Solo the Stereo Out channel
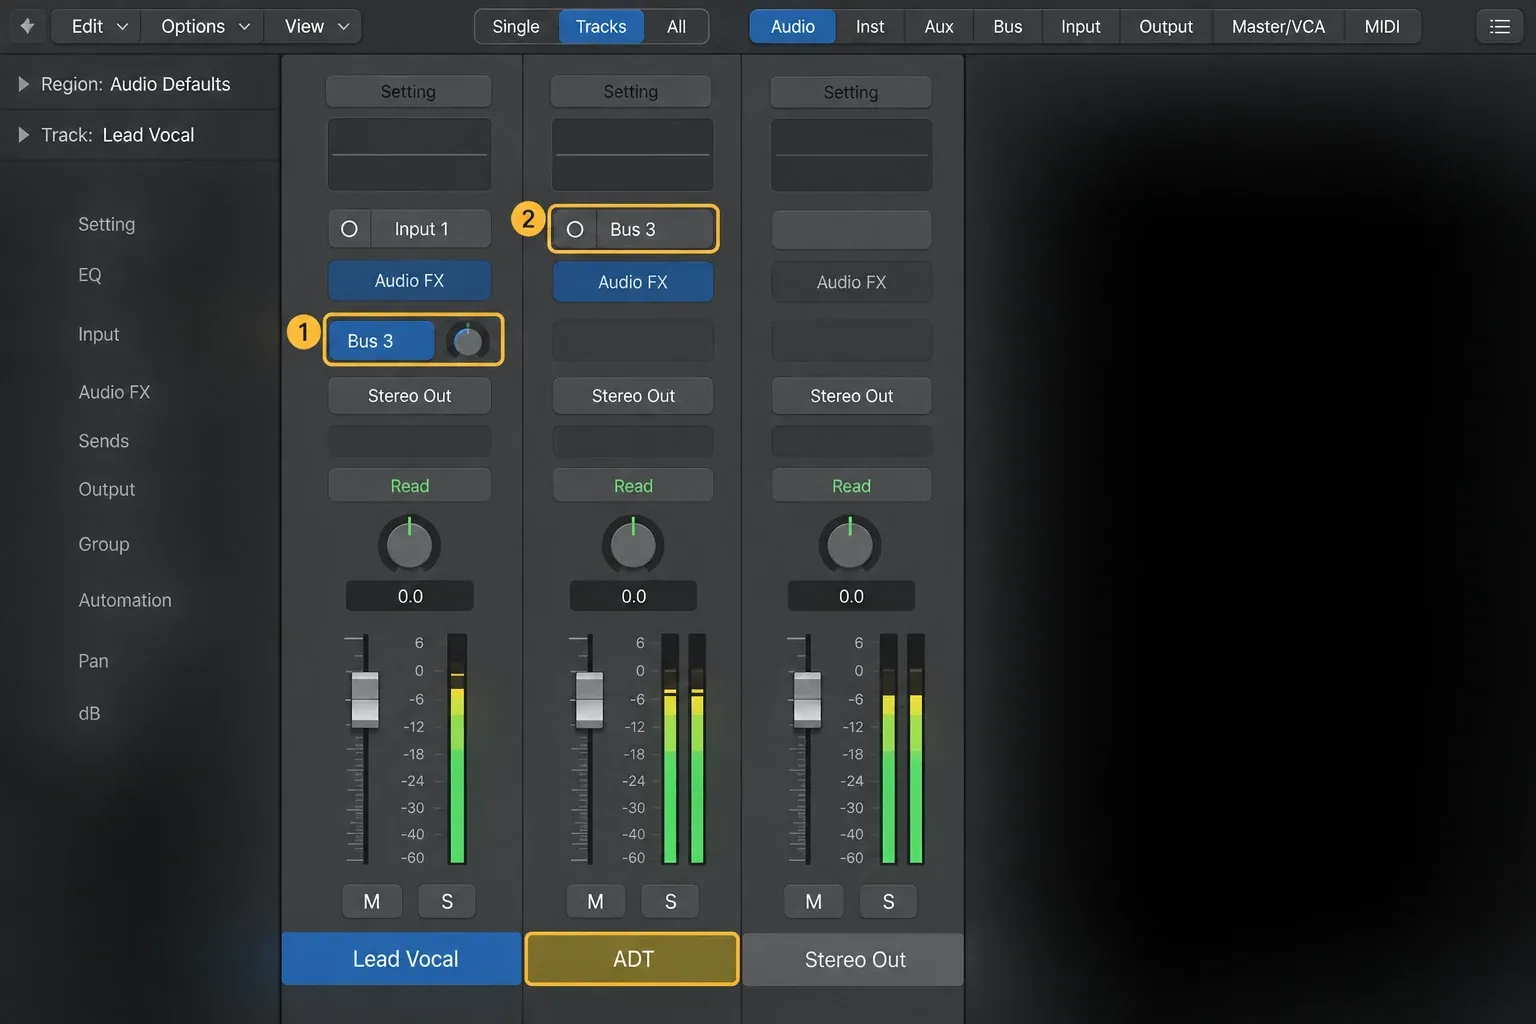Viewport: 1536px width, 1024px height. tap(888, 901)
